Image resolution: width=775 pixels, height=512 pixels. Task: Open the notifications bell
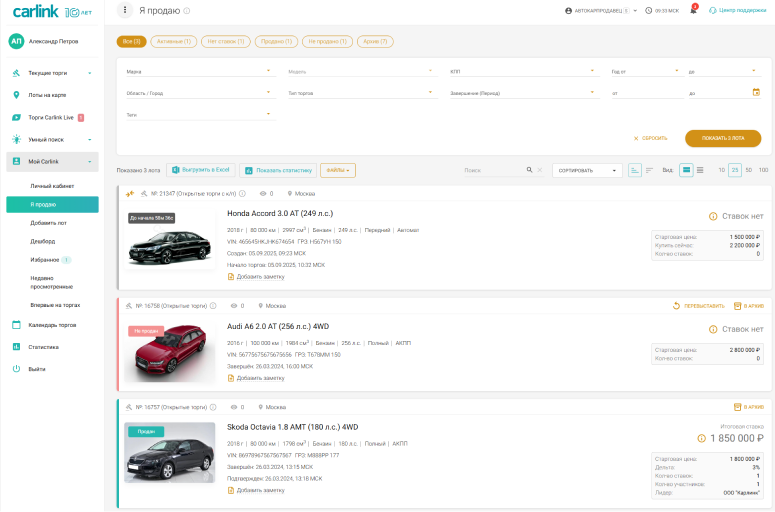pos(693,10)
